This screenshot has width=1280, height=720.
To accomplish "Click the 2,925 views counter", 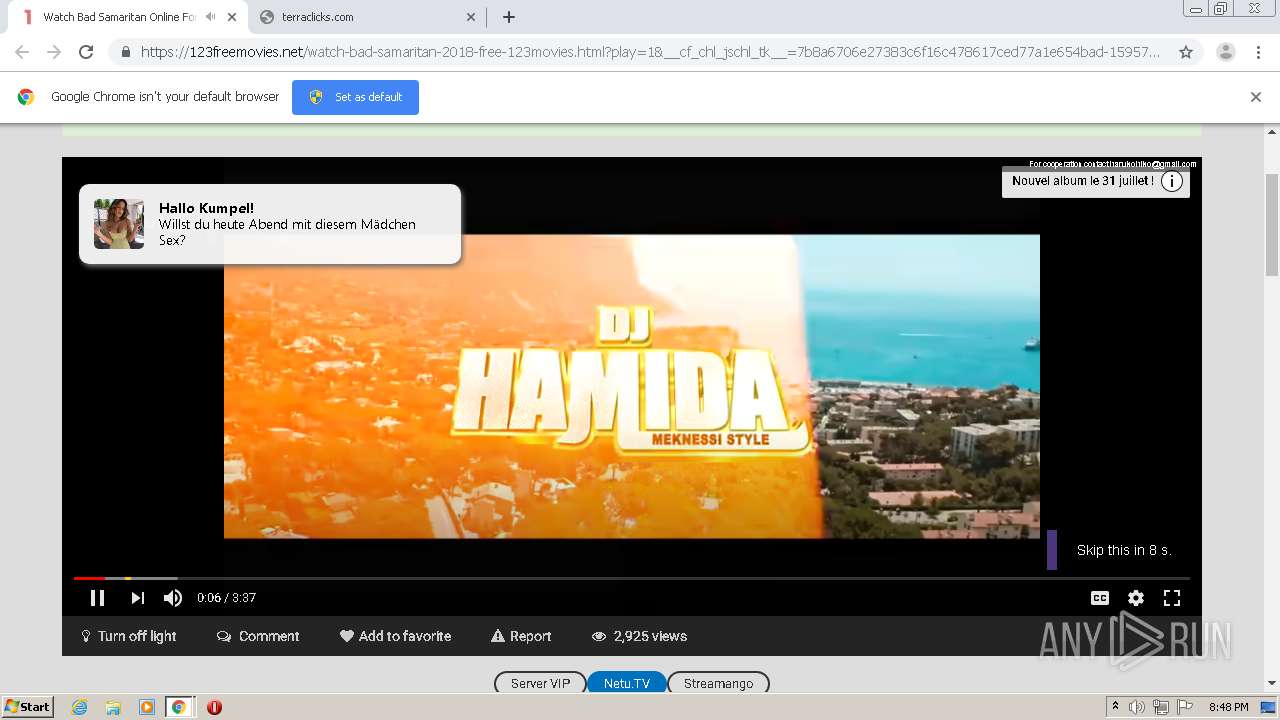I will [639, 636].
